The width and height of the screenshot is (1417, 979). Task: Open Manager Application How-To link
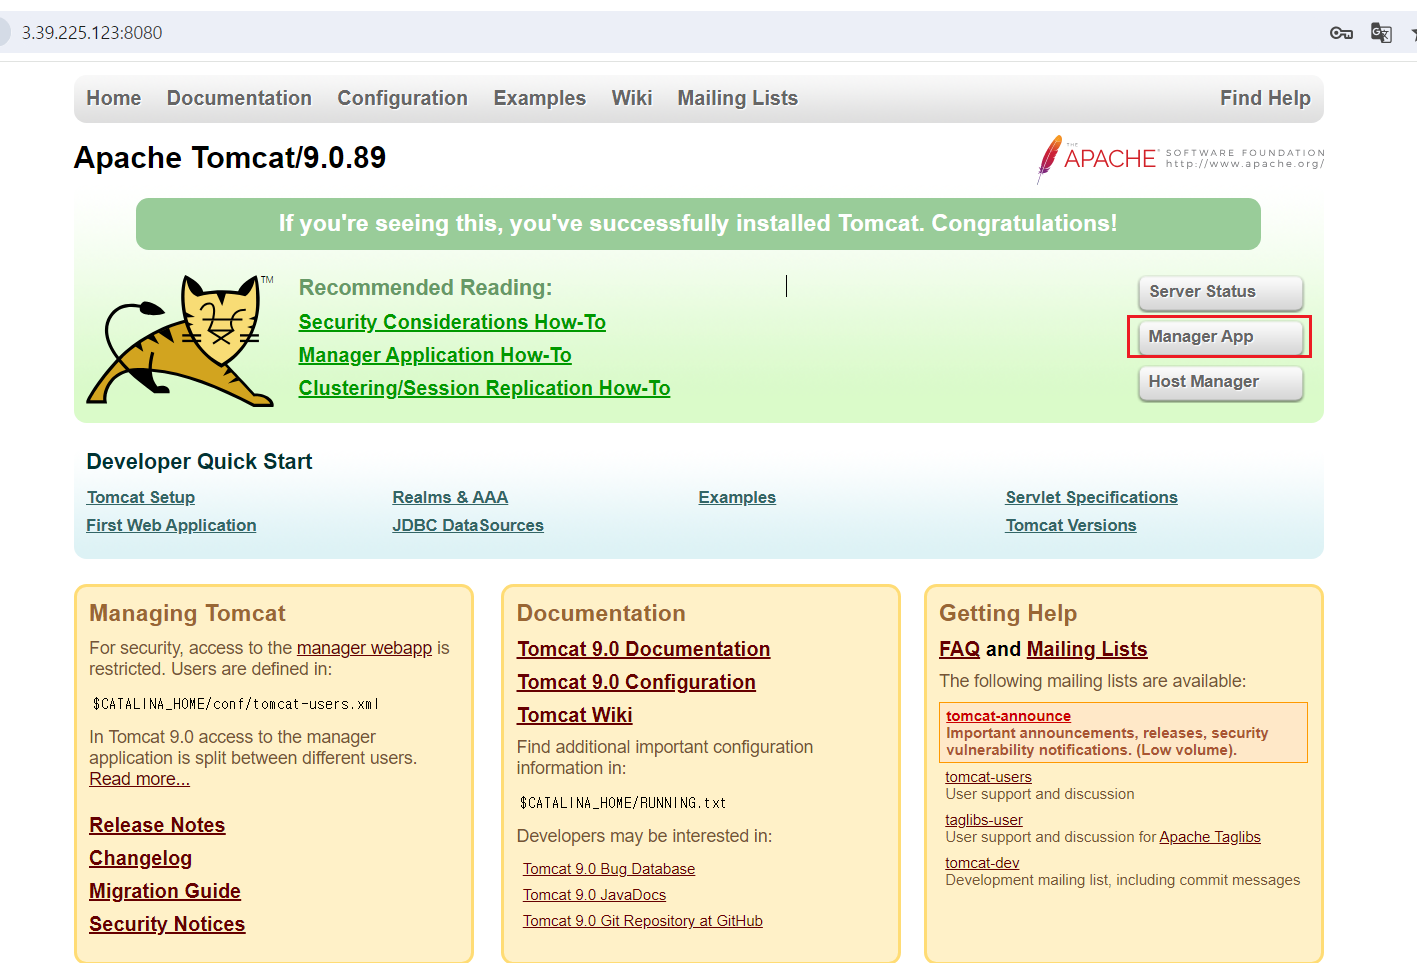435,355
